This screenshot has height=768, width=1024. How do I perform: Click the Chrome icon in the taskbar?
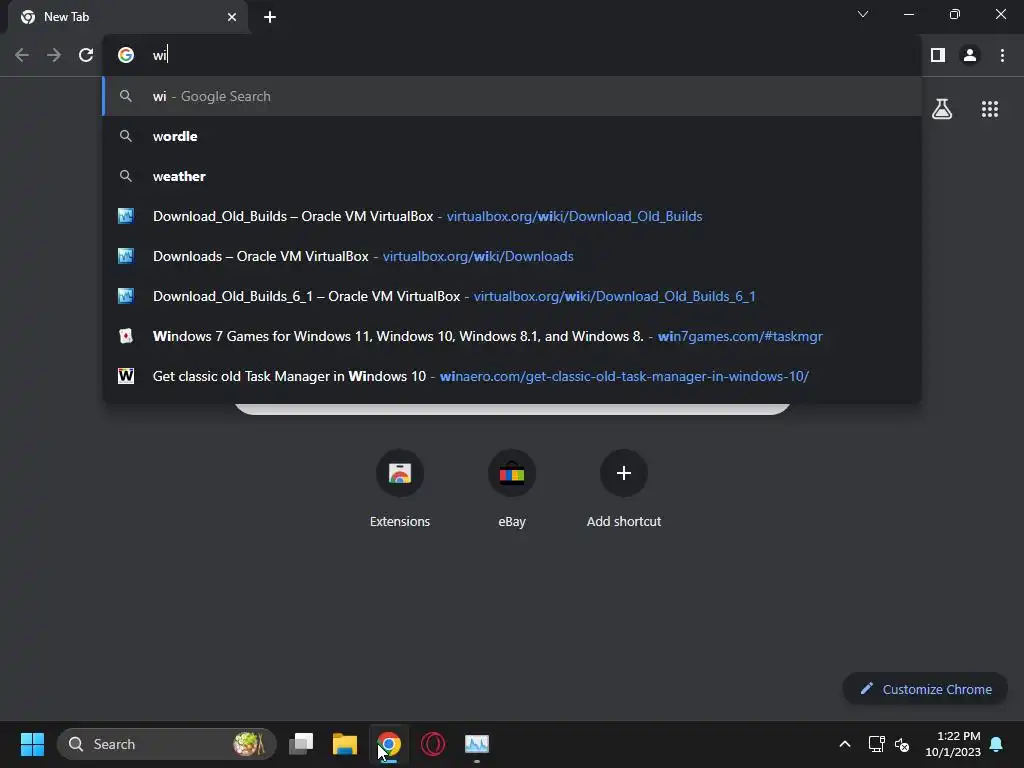click(x=389, y=744)
